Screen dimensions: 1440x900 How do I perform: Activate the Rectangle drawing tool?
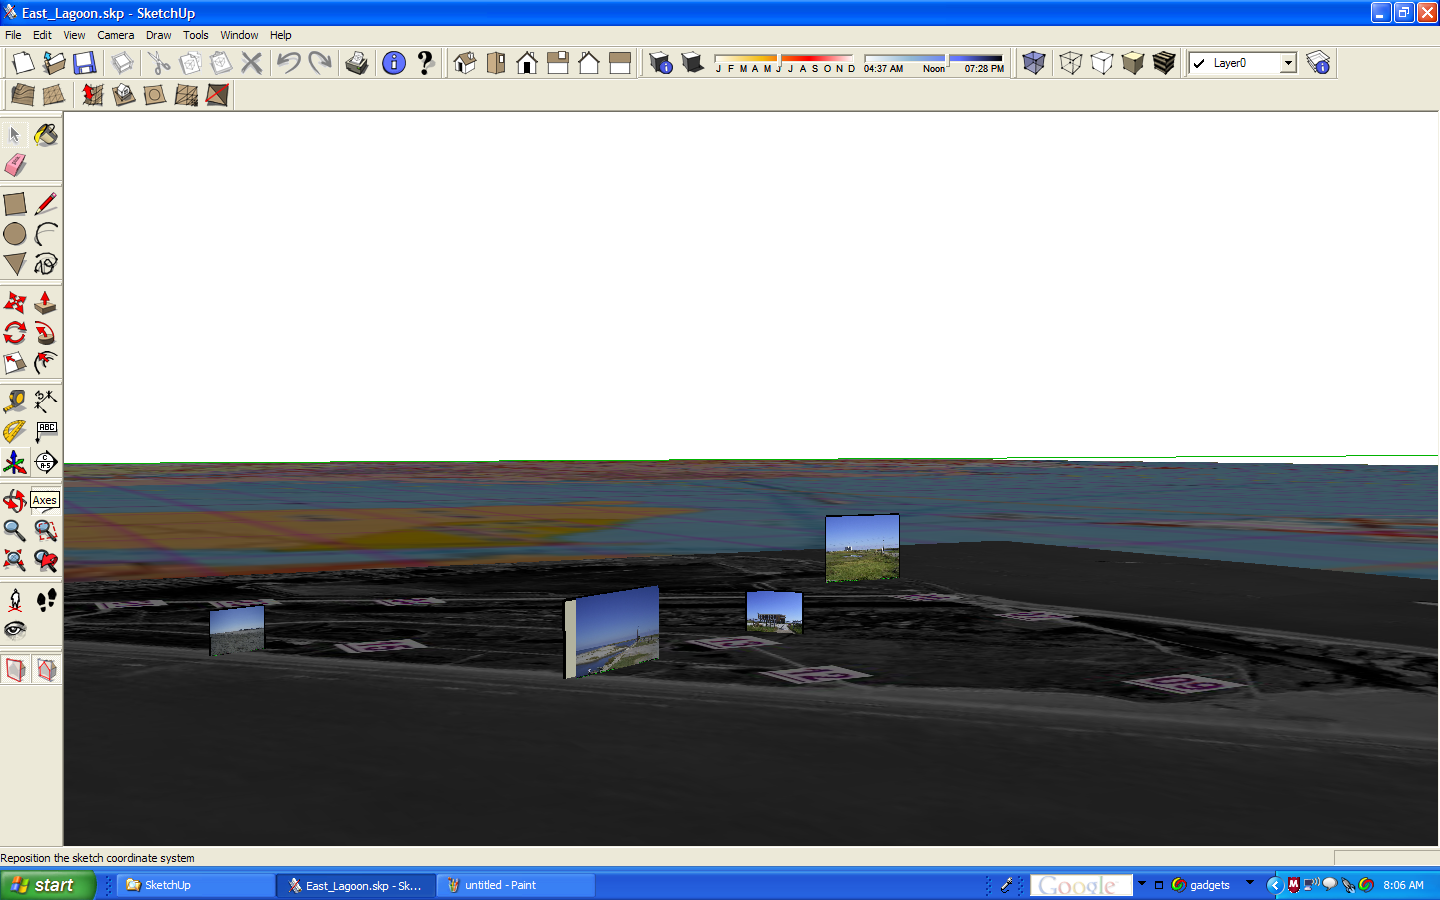click(15, 204)
